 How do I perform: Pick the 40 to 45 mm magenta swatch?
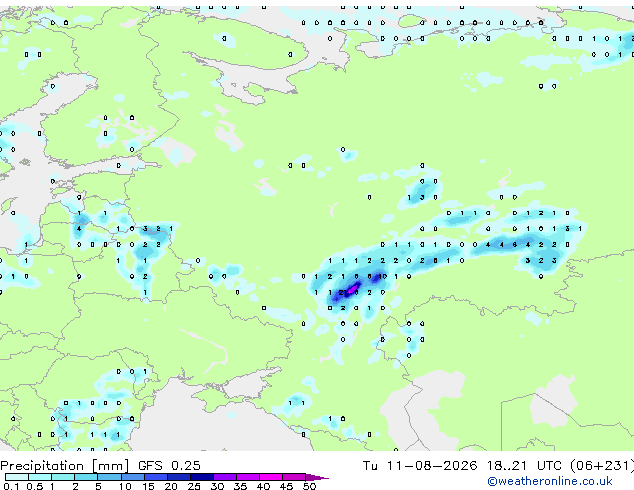click(x=271, y=477)
